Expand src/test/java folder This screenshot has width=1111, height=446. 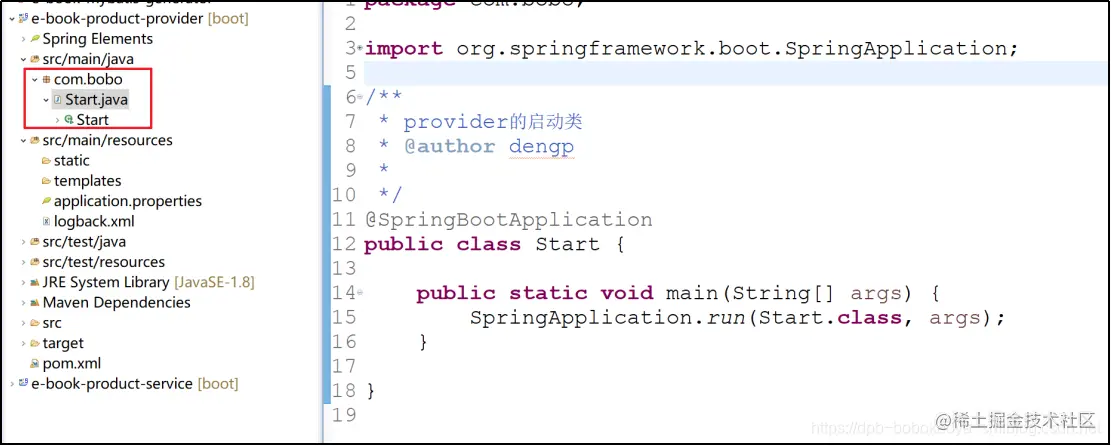tap(24, 242)
